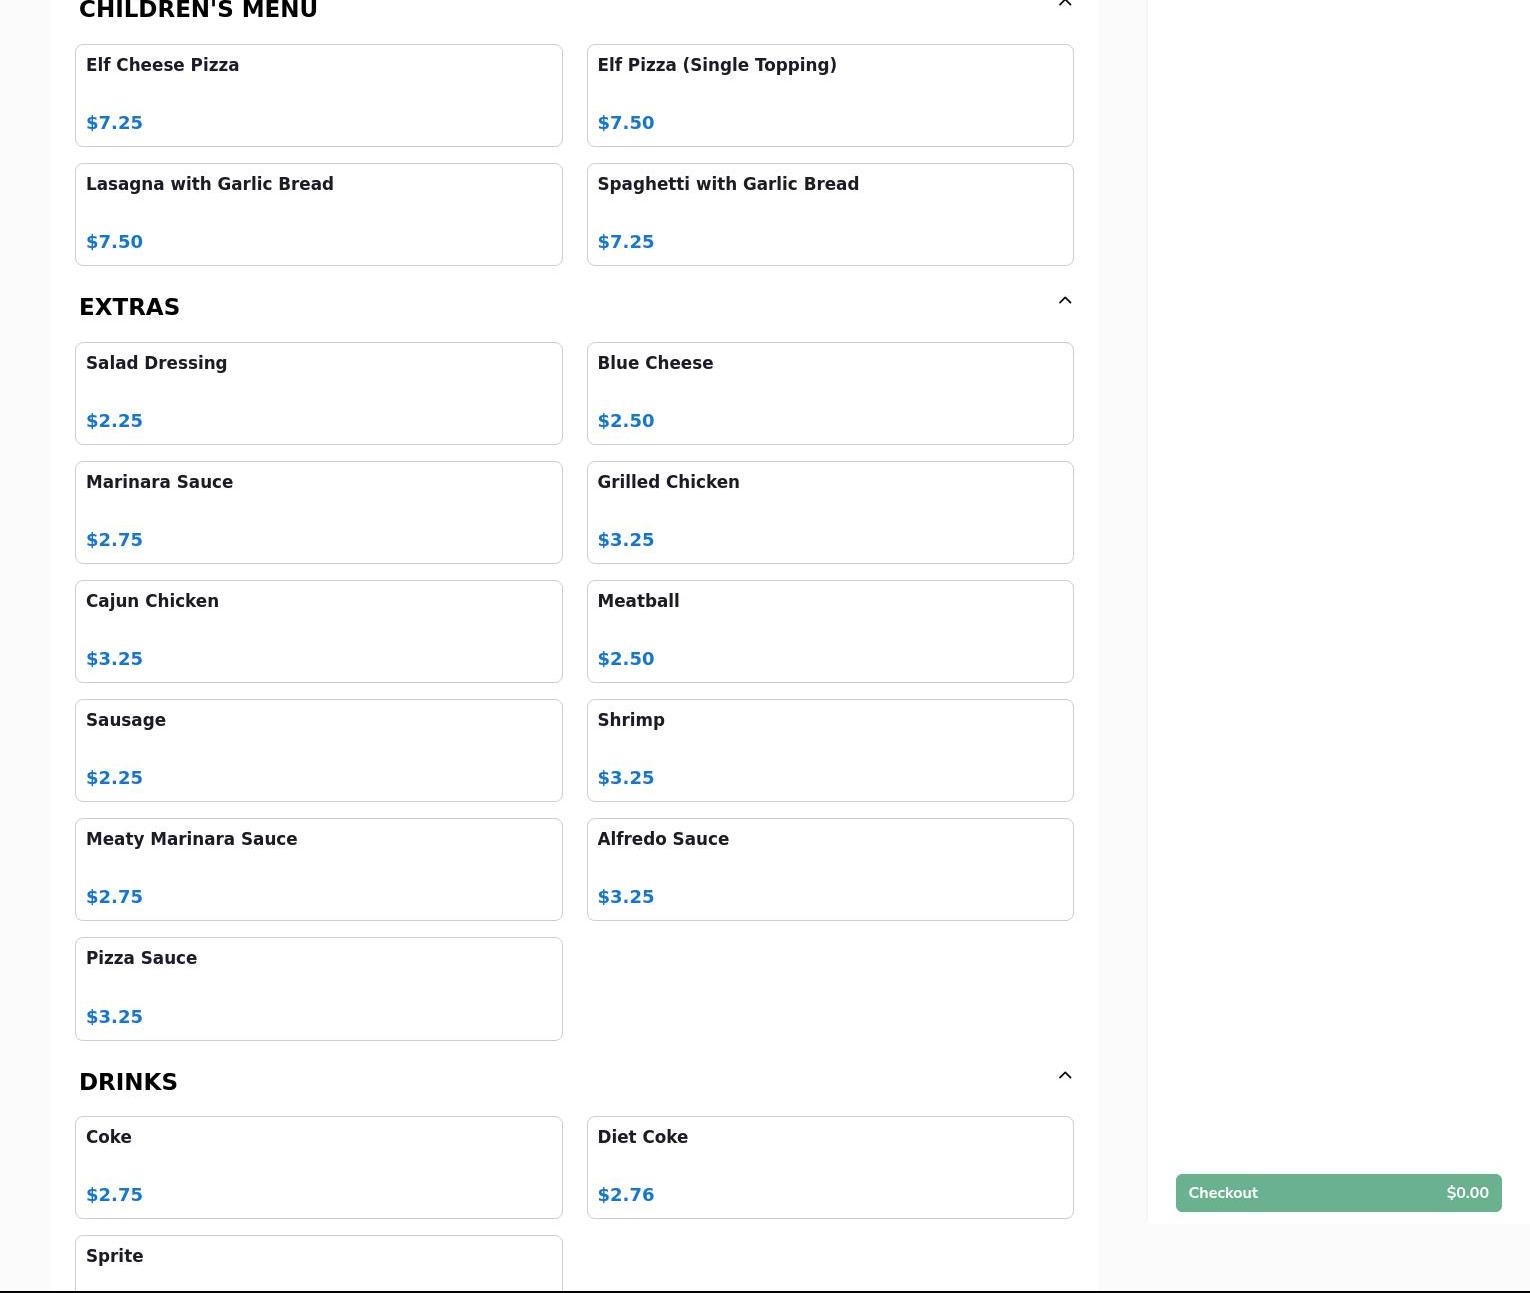1530x1293 pixels.
Task: Add Elf Pizza (Single Topping) to order
Action: pos(829,95)
